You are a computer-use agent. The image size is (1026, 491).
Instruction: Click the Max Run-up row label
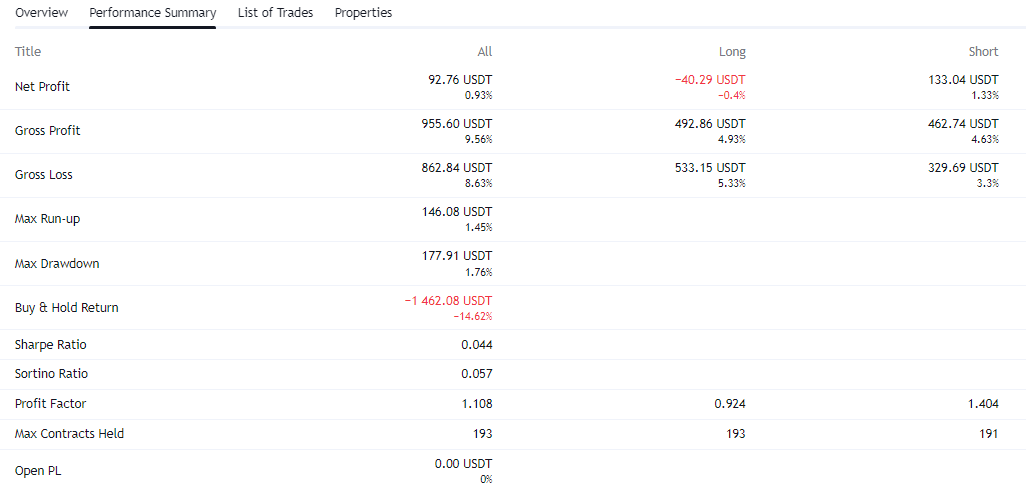point(47,219)
